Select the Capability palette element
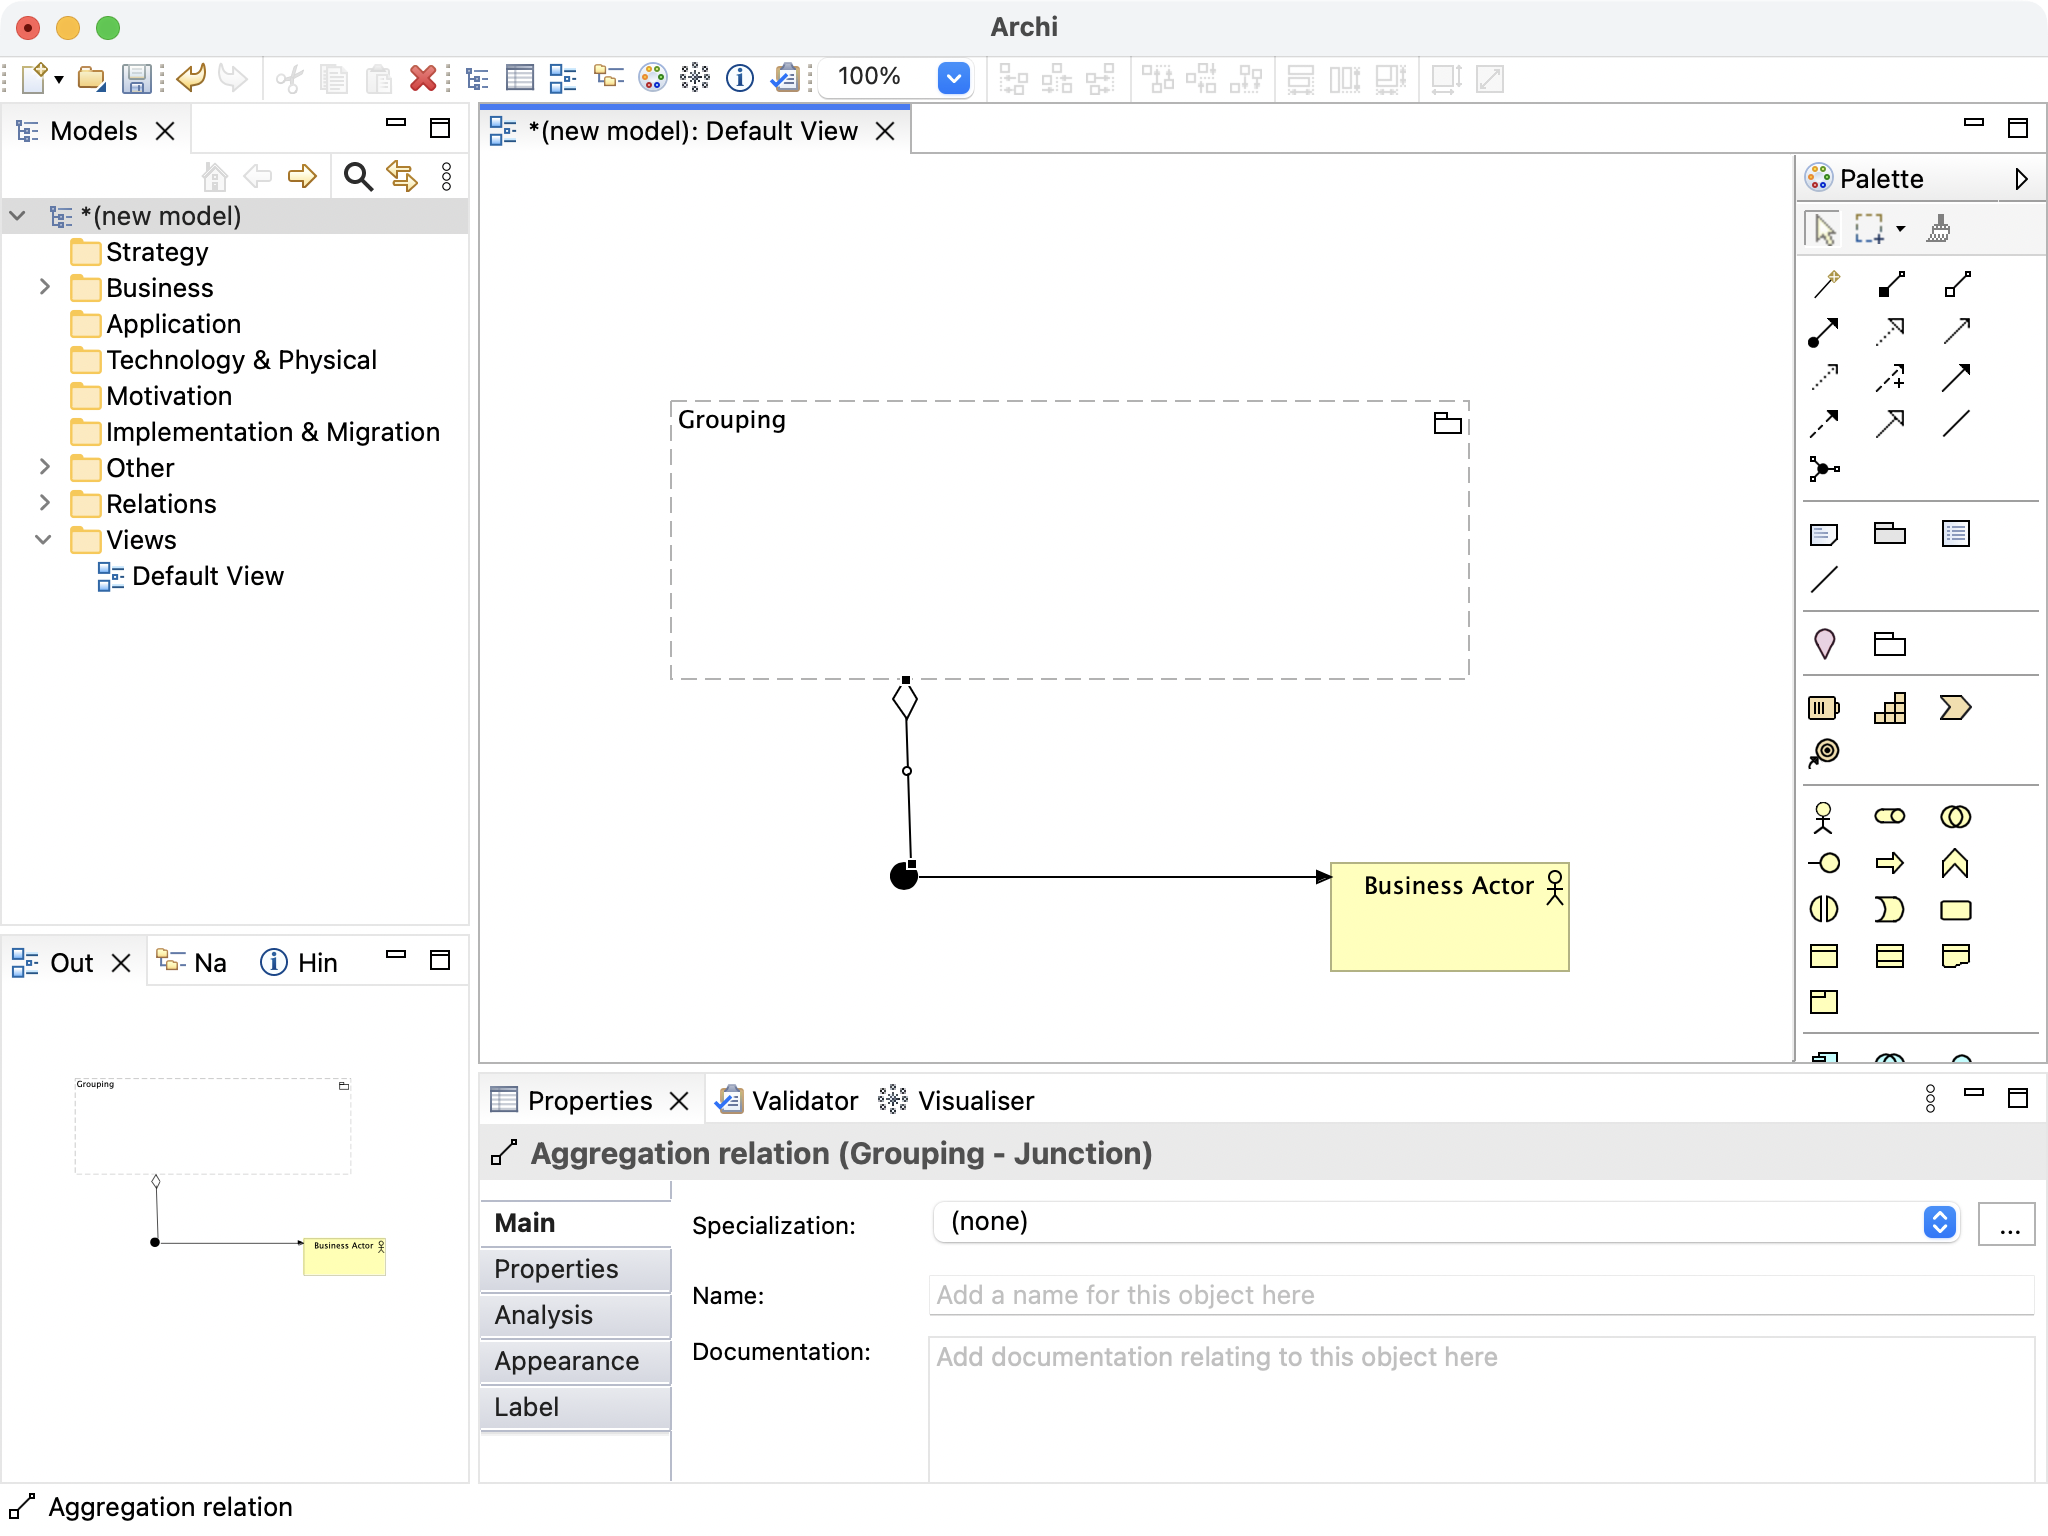This screenshot has width=2048, height=1536. coord(1890,708)
